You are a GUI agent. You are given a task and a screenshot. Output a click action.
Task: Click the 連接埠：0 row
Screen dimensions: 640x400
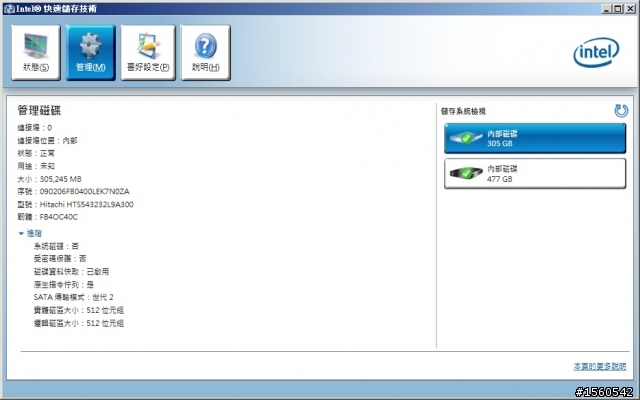[x=34, y=128]
